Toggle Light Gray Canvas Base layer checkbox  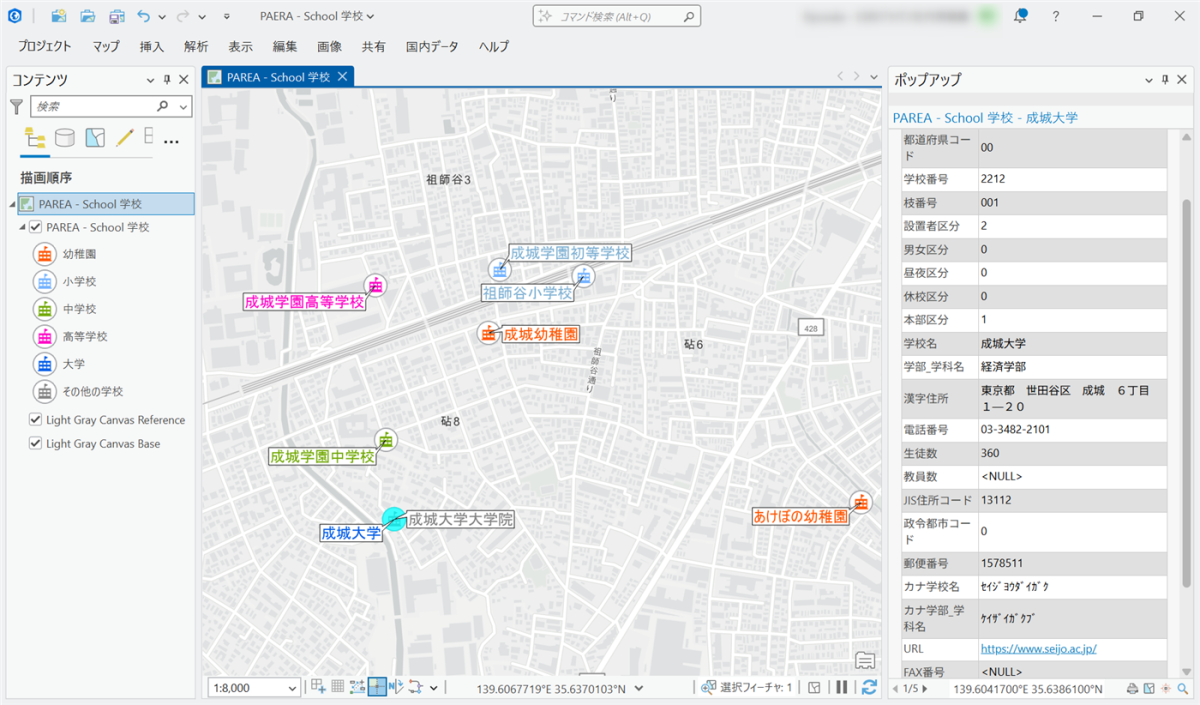click(x=36, y=444)
